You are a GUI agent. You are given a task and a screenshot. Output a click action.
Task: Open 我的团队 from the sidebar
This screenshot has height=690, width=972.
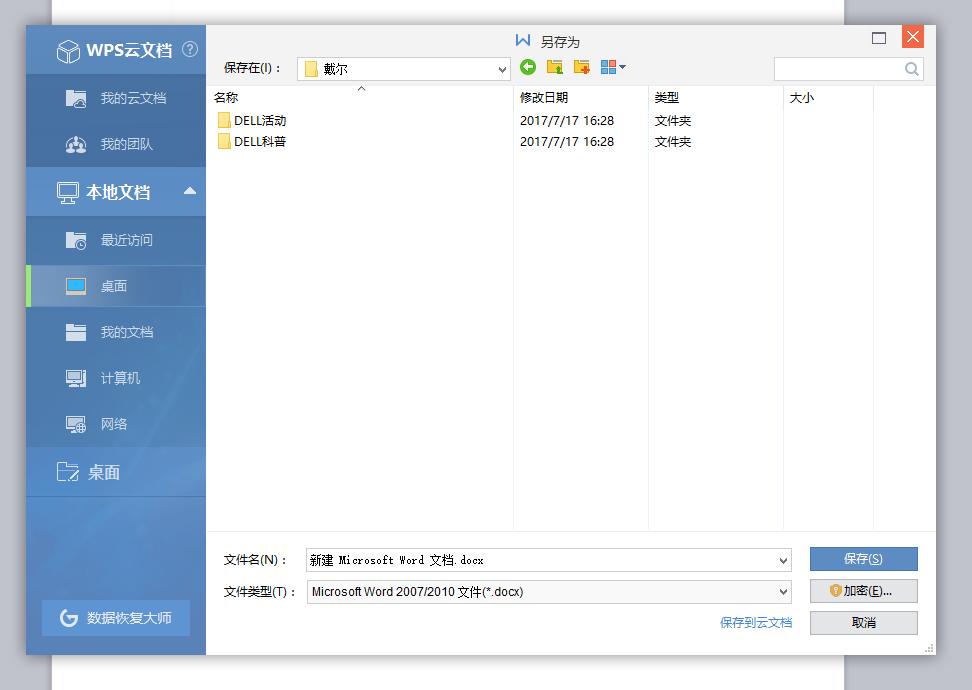[115, 144]
